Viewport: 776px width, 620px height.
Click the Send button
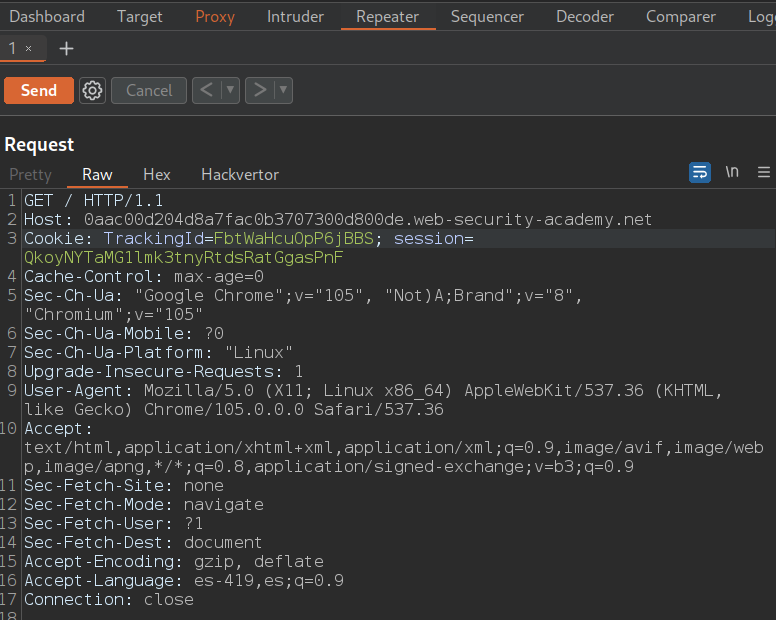pyautogui.click(x=39, y=90)
